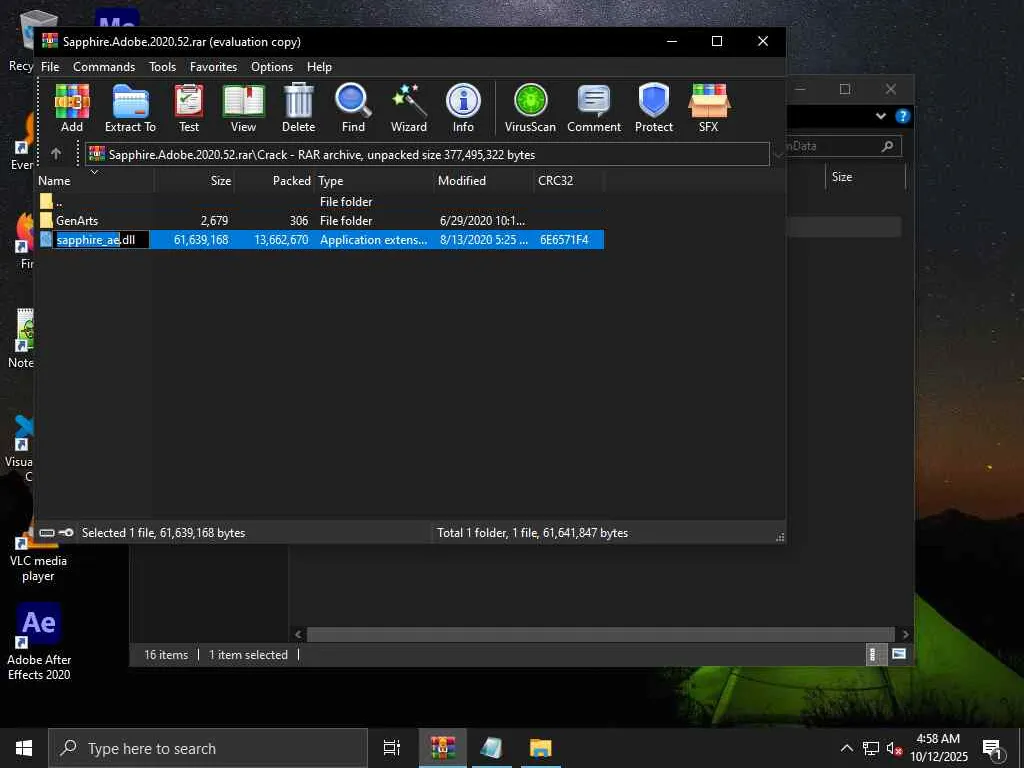Go up one folder level arrow
This screenshot has width=1024, height=768.
pyautogui.click(x=56, y=154)
